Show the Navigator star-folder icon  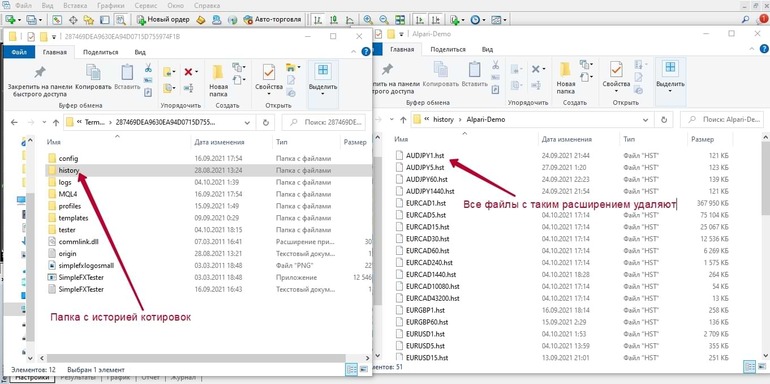coord(88,20)
